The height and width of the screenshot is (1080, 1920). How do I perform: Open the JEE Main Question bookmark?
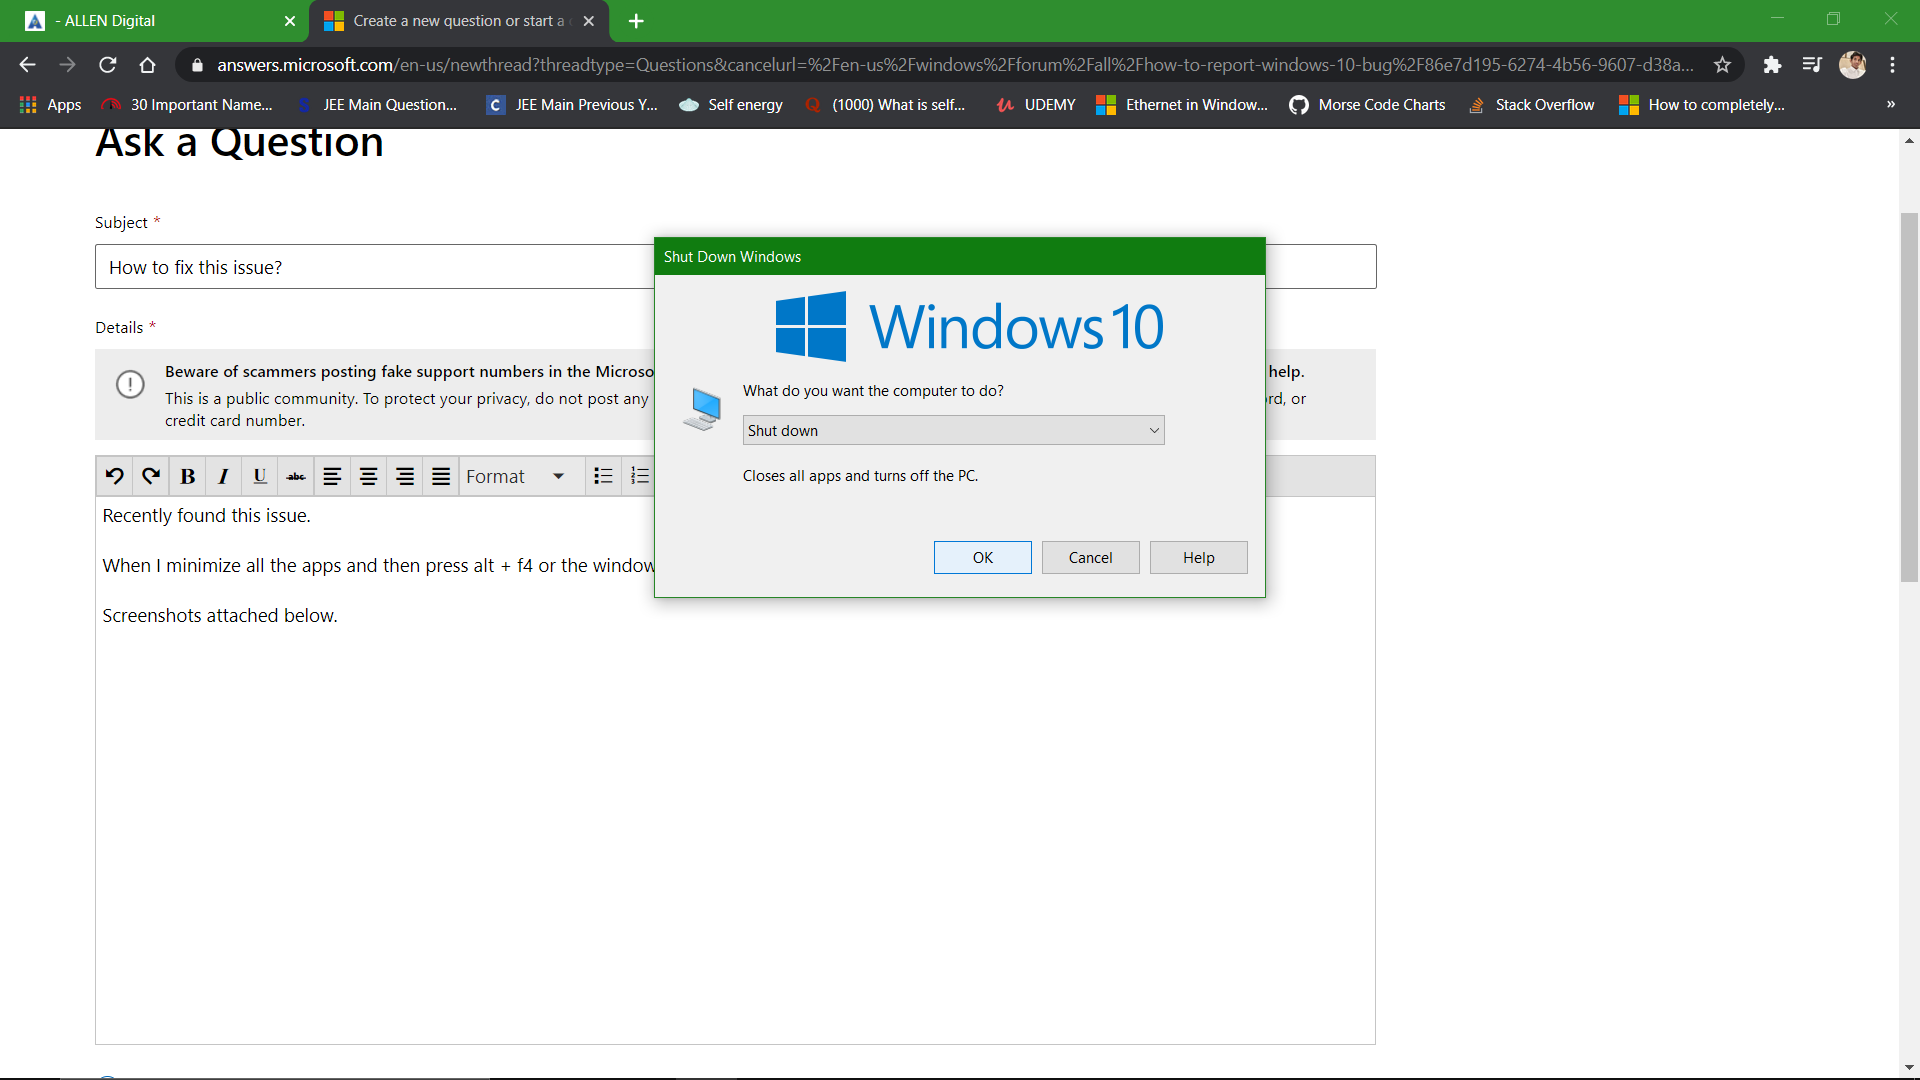(x=377, y=104)
